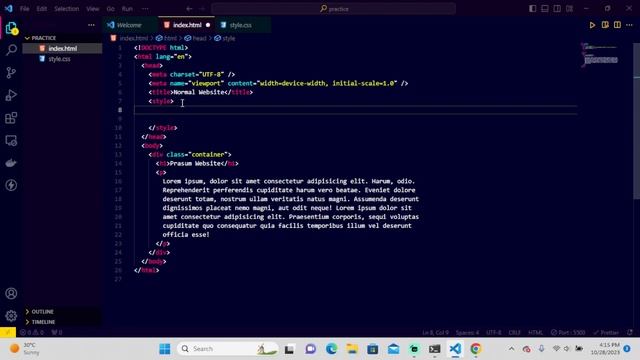Screen dimensions: 640x360
Task: Switch to the style.css editor tab
Action: pyautogui.click(x=241, y=25)
